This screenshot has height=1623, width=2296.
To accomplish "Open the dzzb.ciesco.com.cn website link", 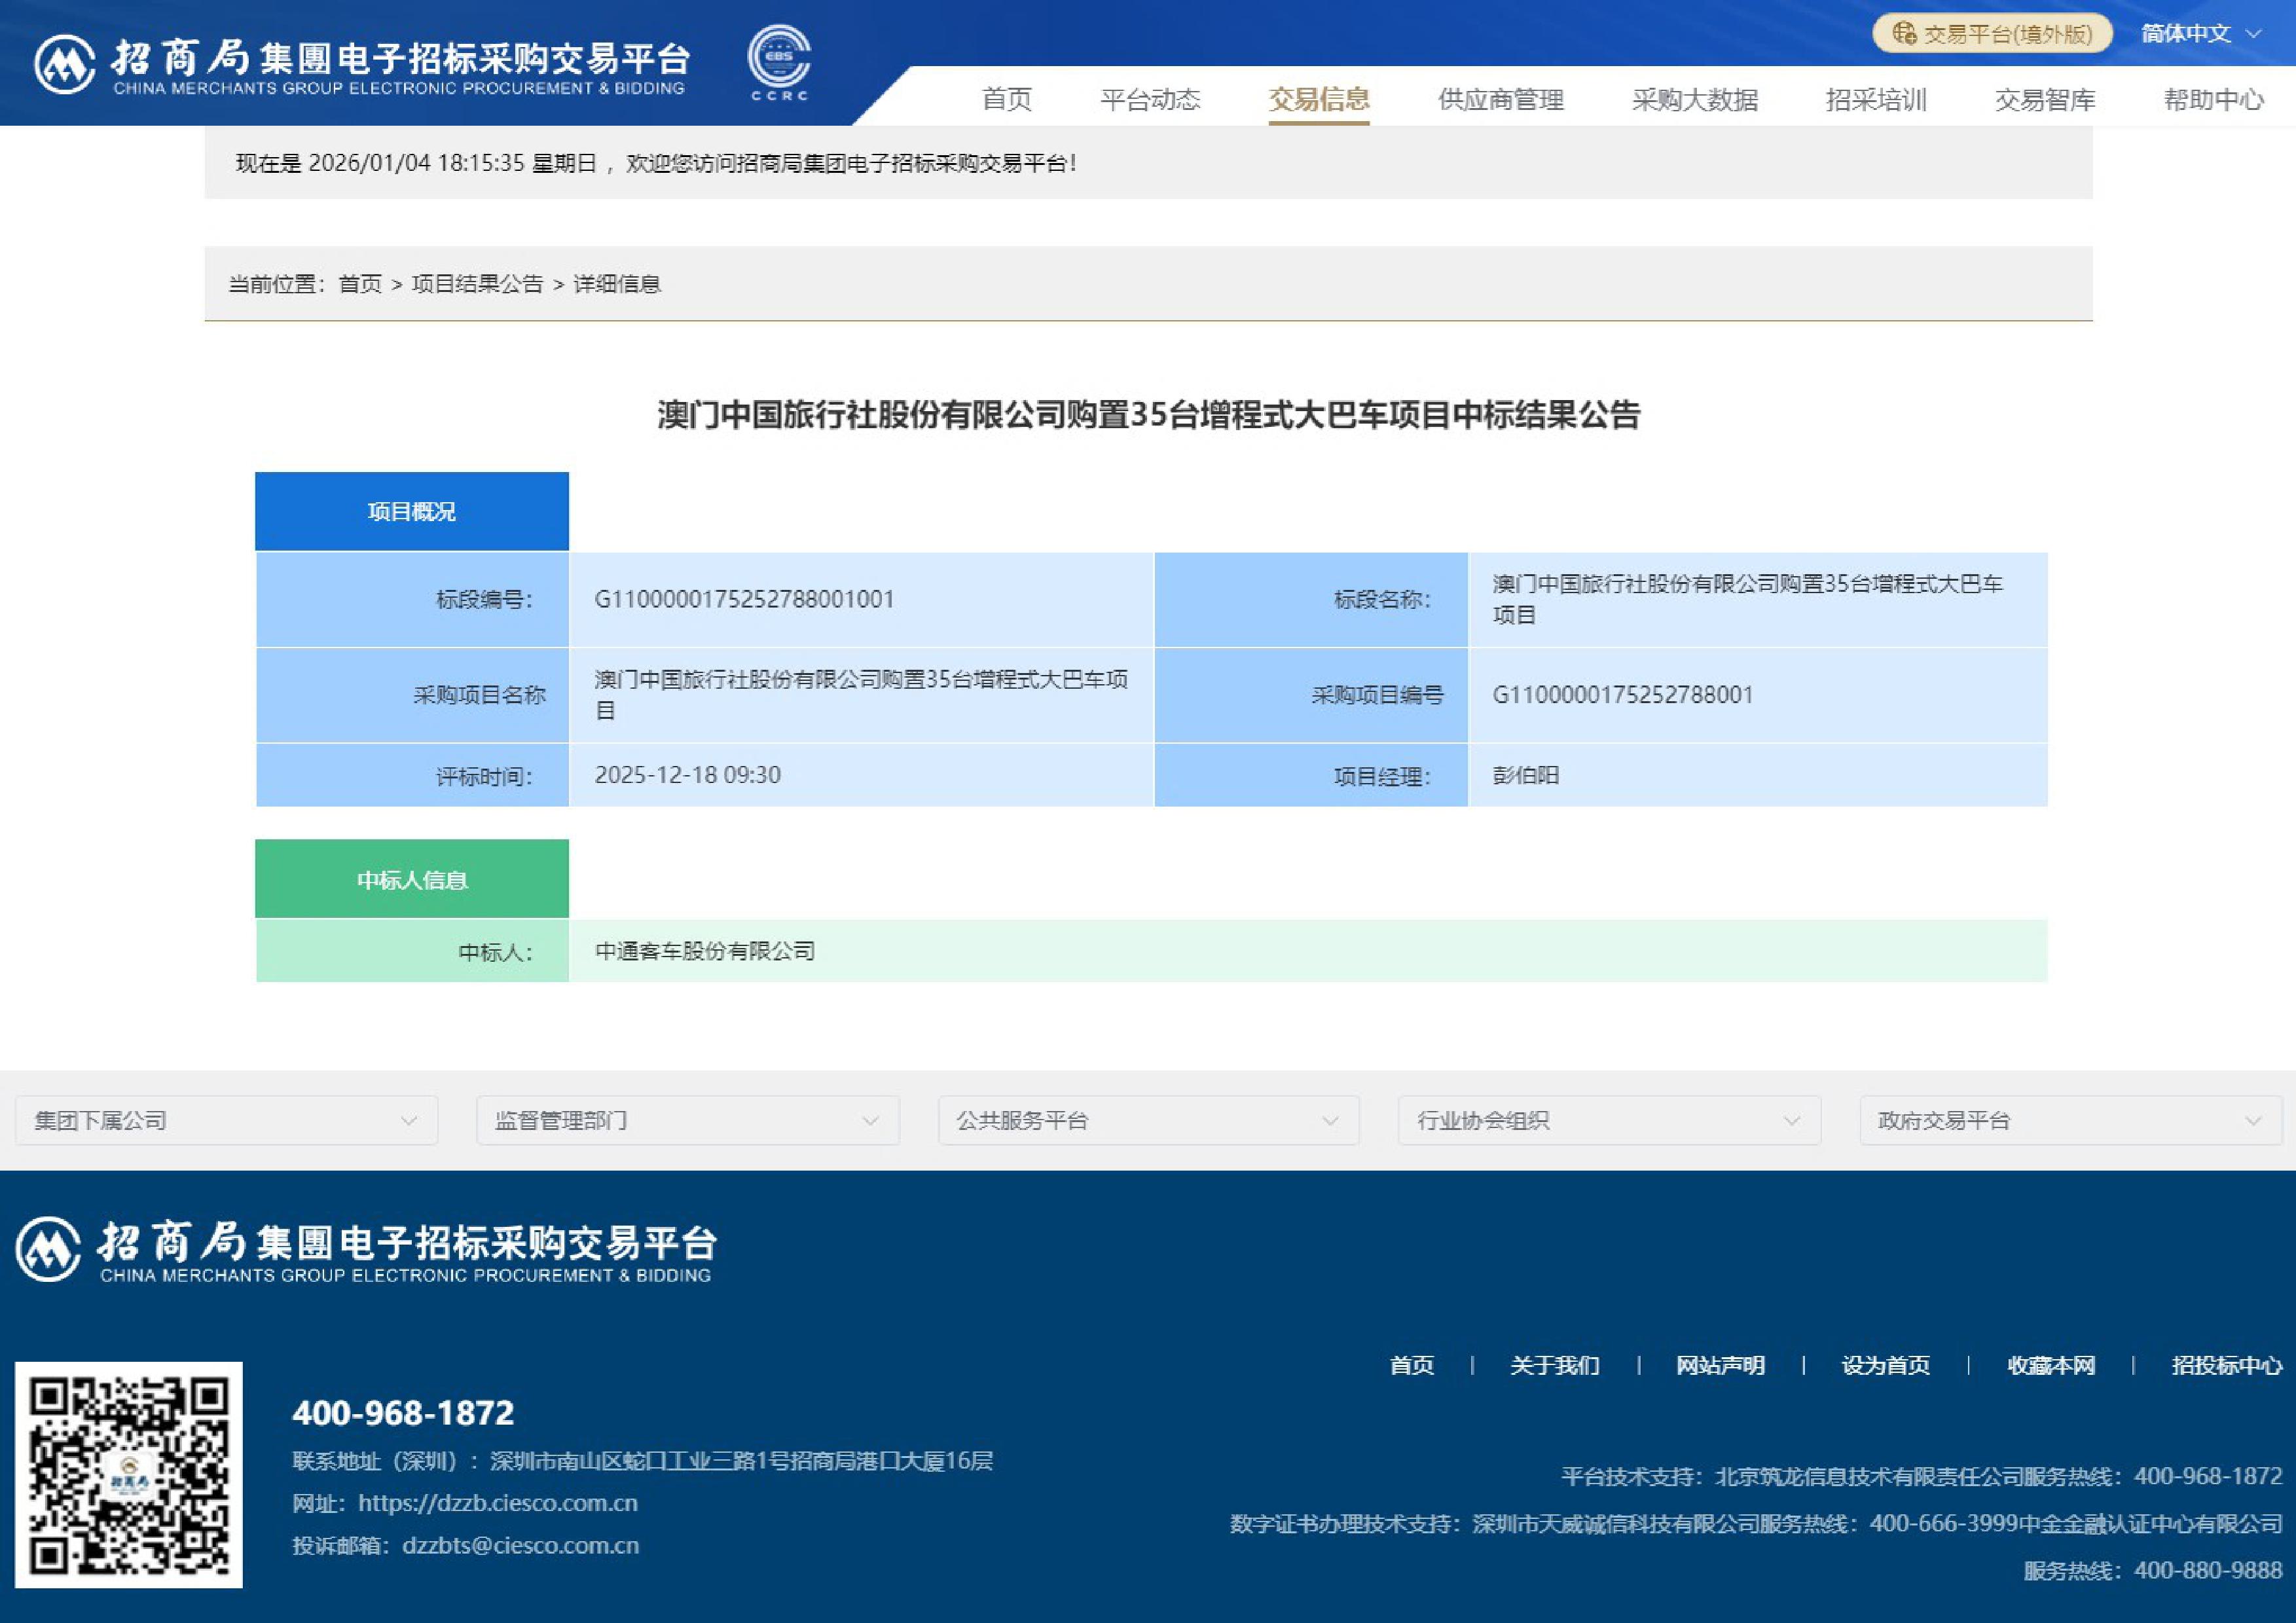I will click(497, 1503).
